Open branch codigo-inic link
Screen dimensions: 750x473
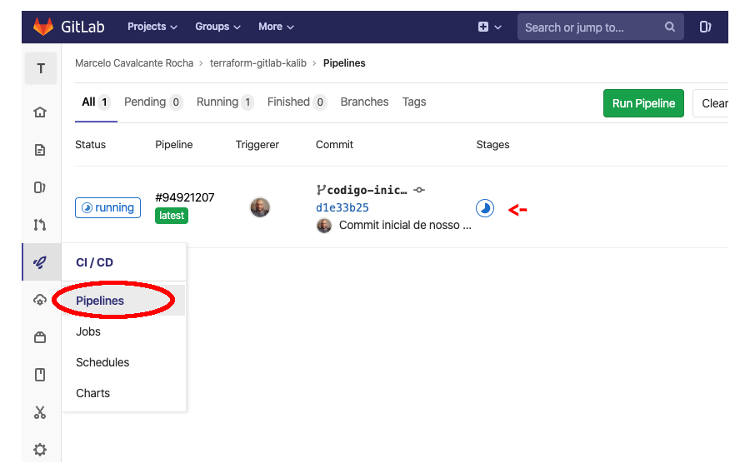click(367, 190)
